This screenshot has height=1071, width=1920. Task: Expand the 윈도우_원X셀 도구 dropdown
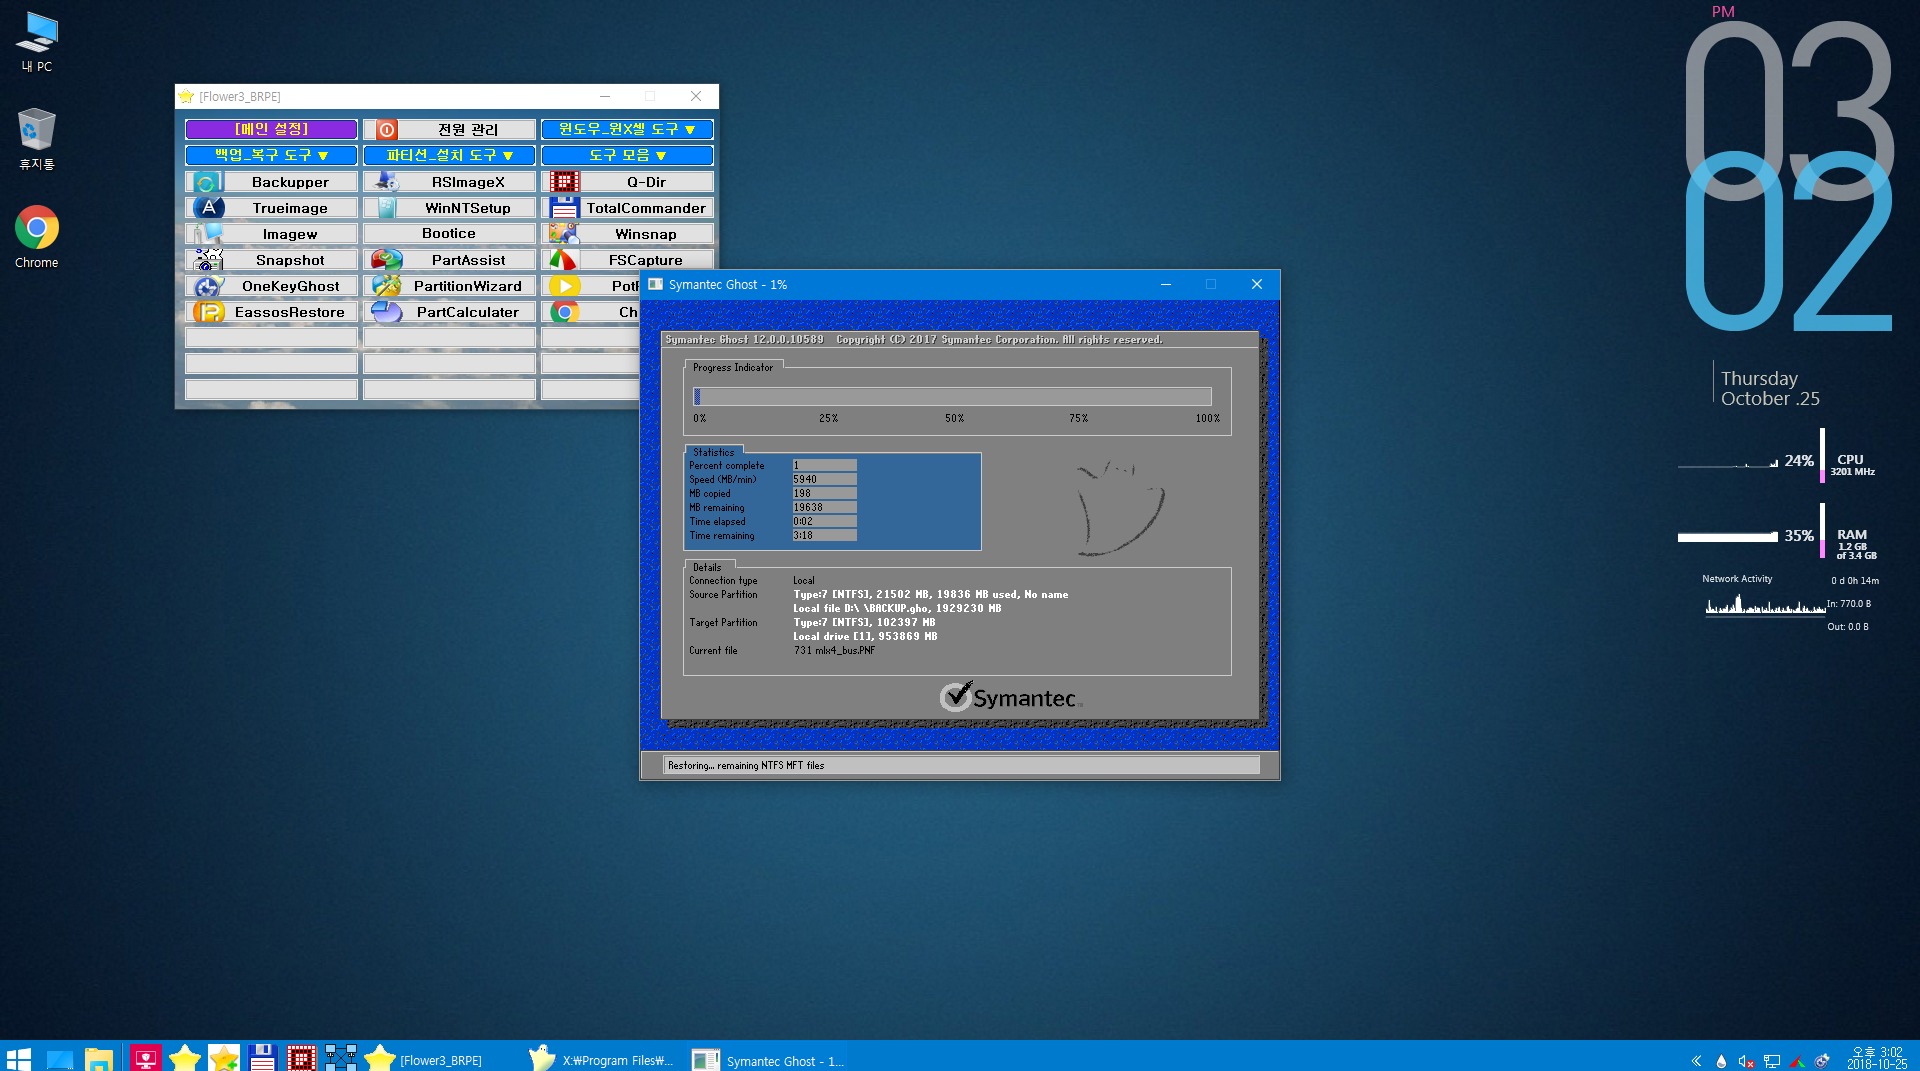627,130
